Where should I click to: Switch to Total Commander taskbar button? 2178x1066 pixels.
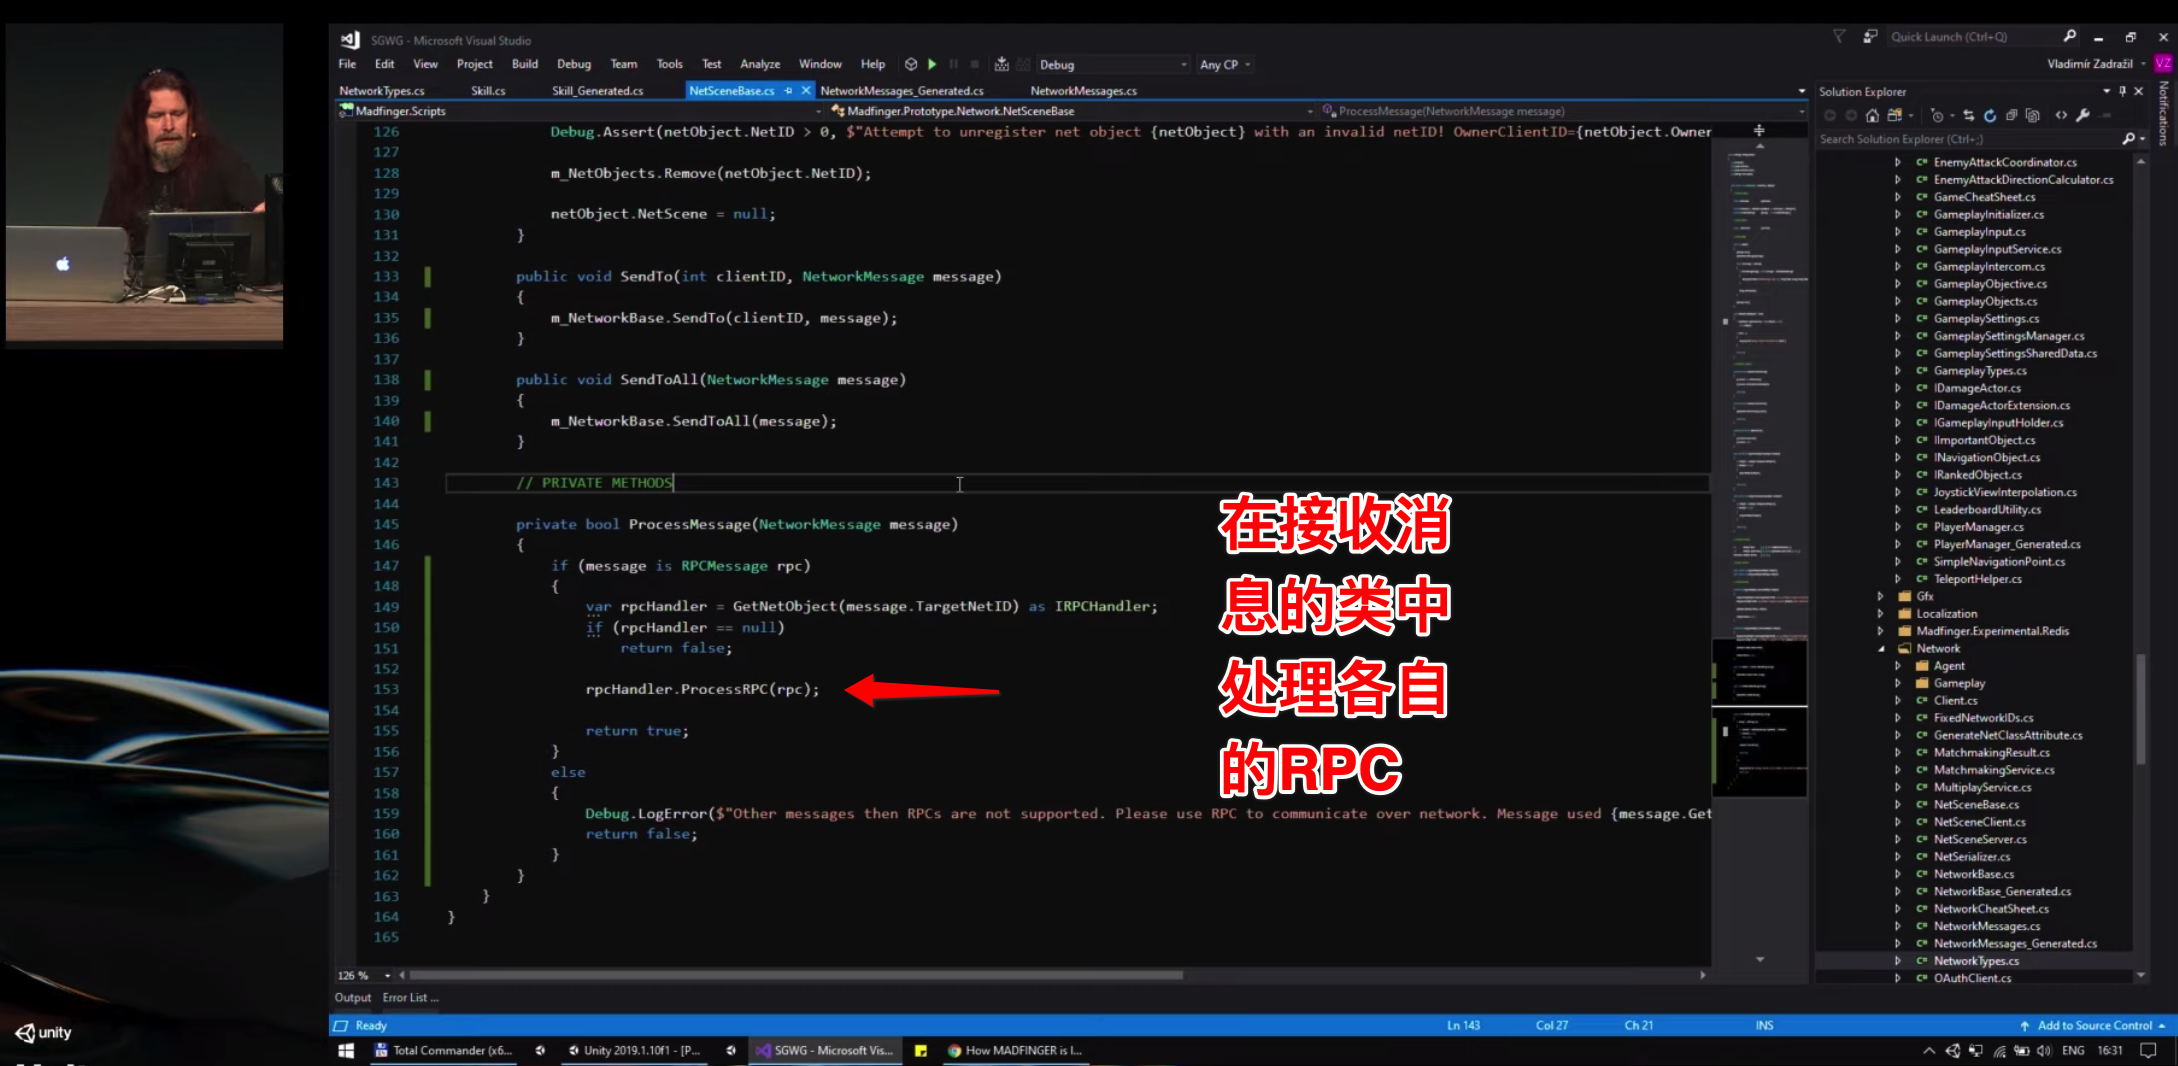coord(443,1050)
